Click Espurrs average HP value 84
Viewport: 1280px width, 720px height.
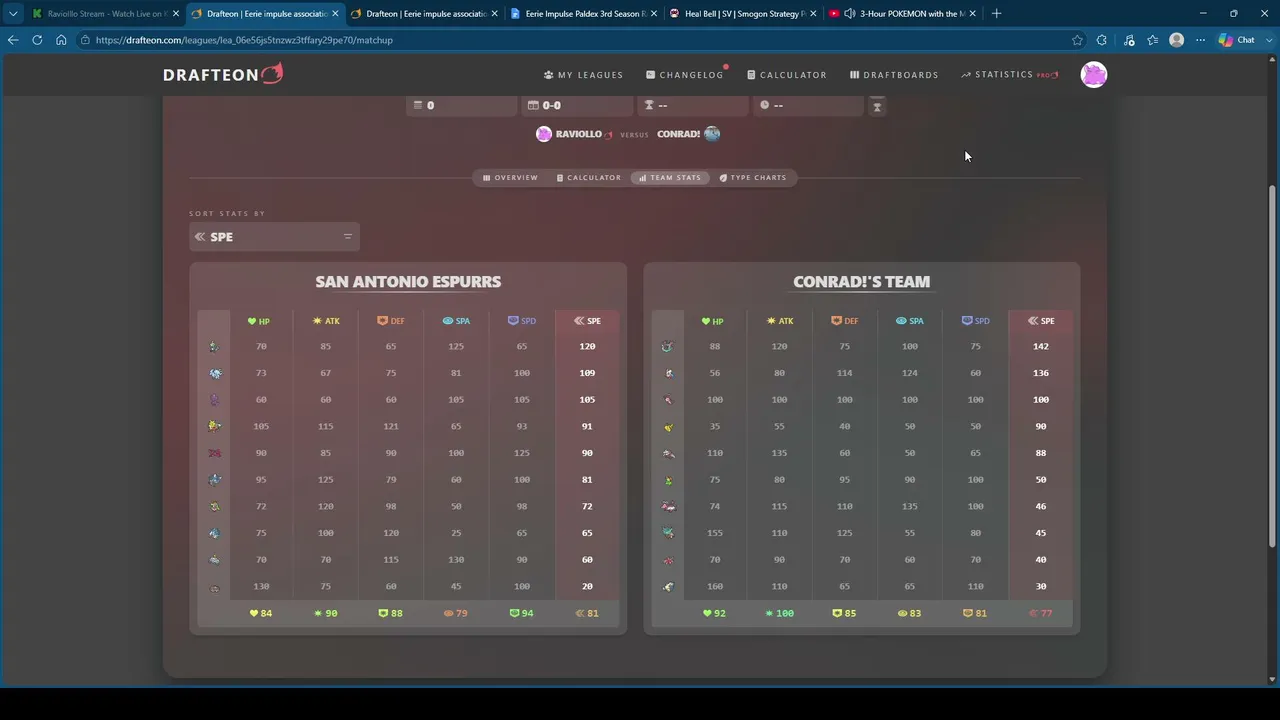pos(261,613)
